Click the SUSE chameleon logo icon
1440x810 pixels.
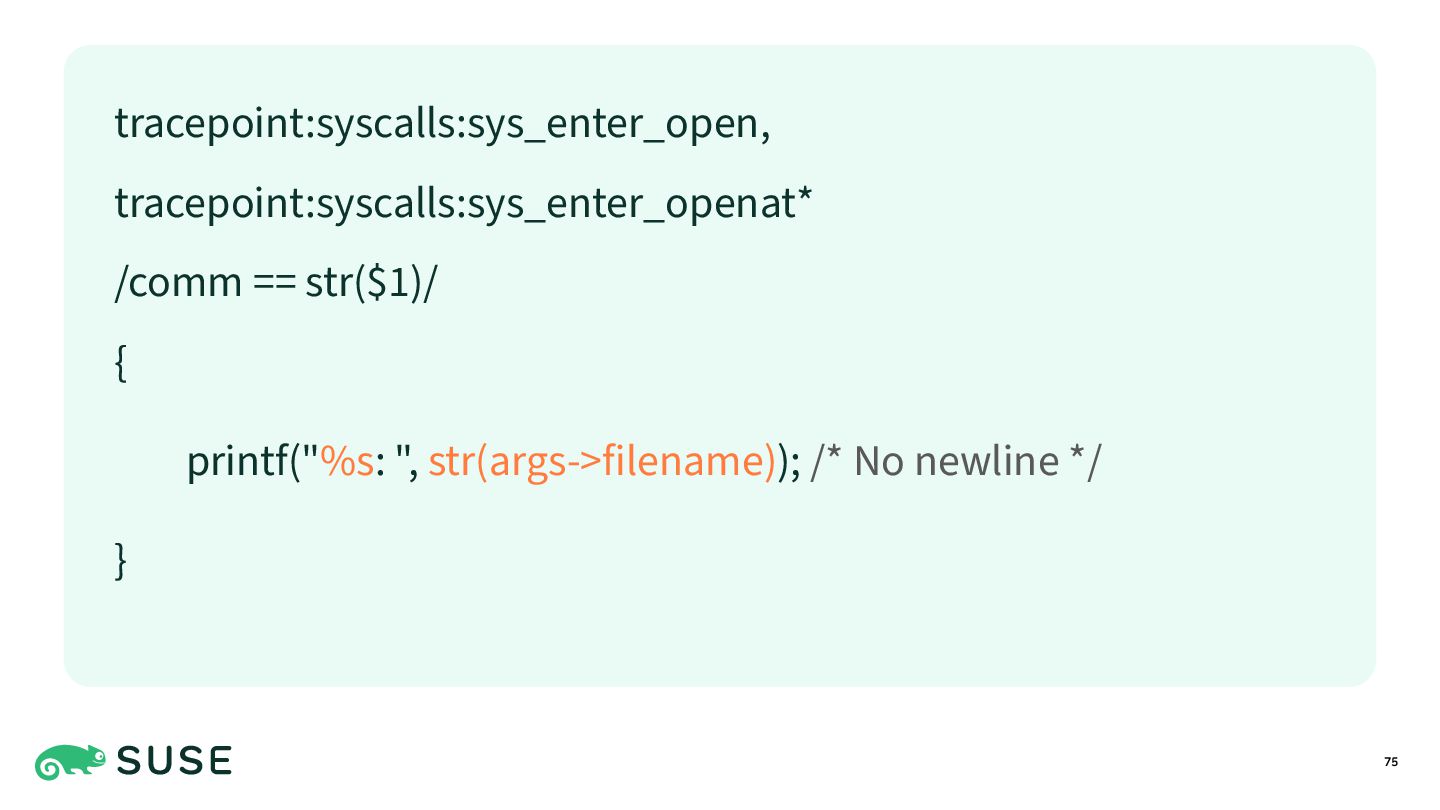pos(70,762)
